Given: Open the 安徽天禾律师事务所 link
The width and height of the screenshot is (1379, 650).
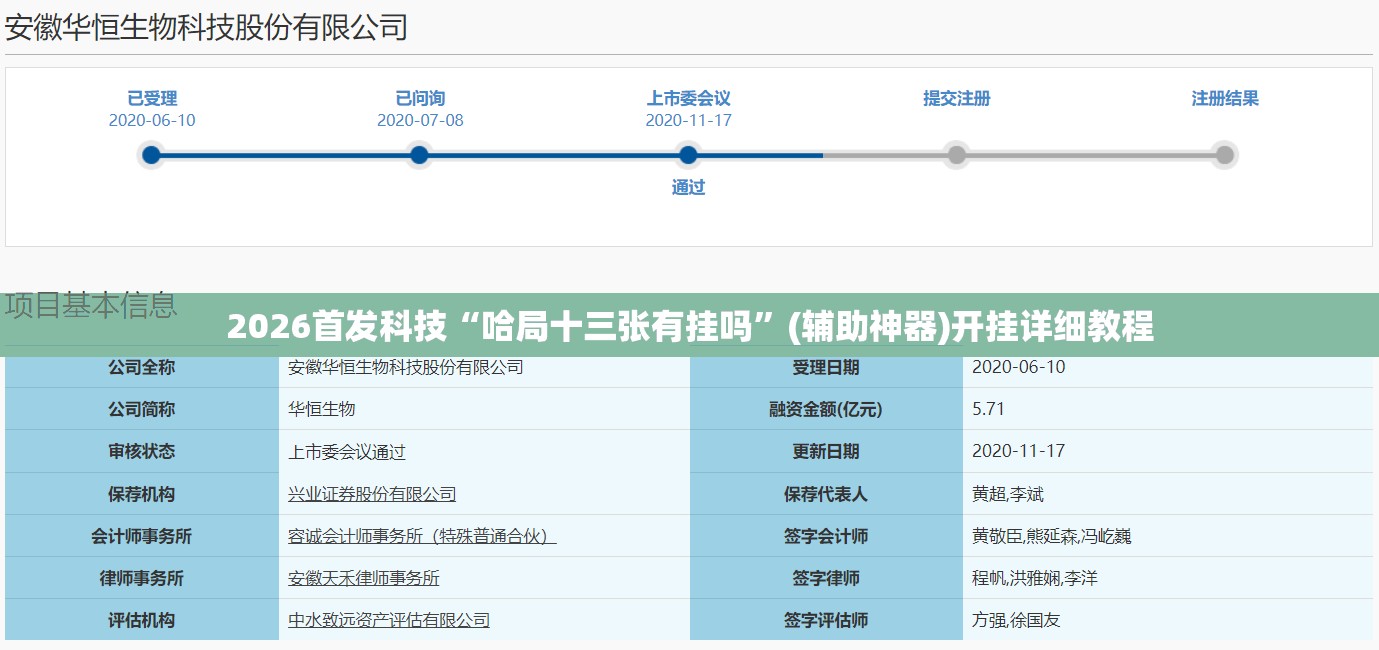Looking at the screenshot, I should point(364,578).
